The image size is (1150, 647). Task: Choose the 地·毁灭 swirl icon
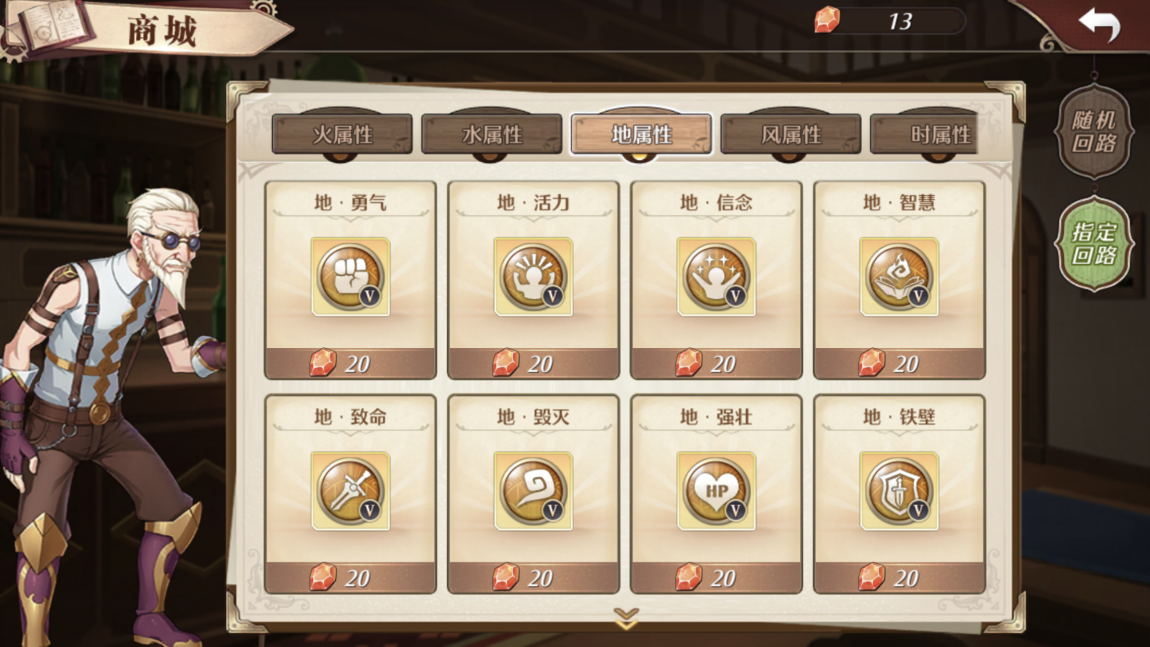[x=533, y=491]
